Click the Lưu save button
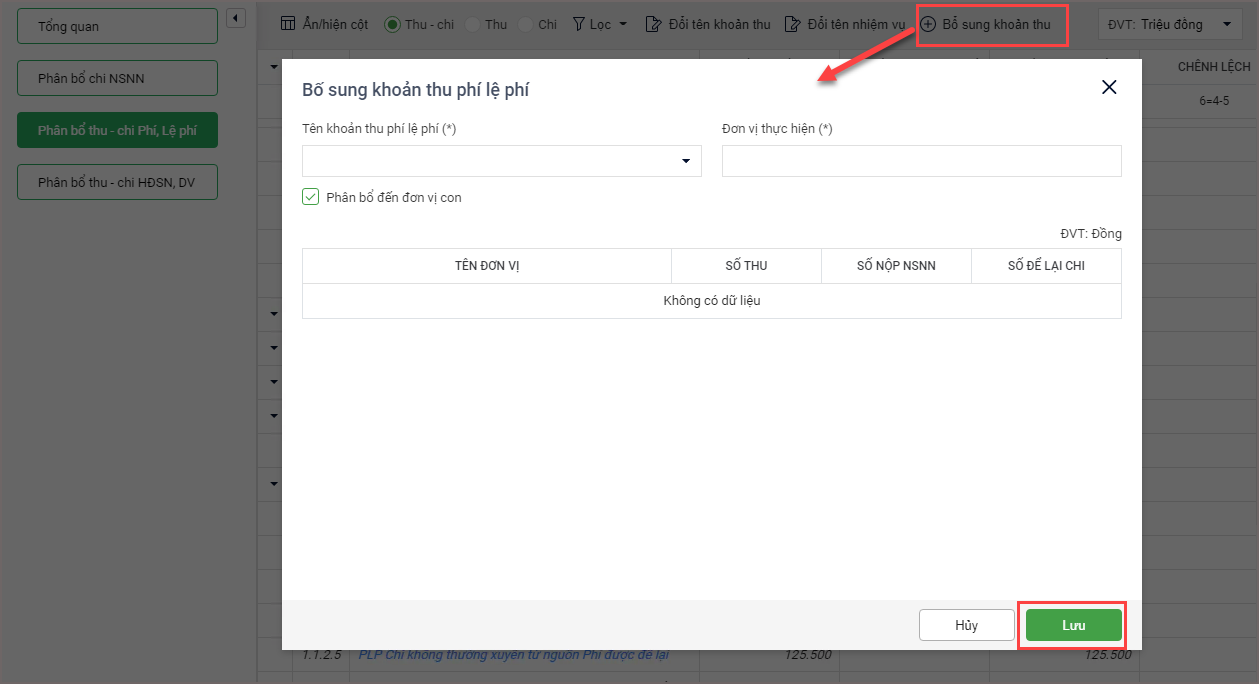 [1073, 625]
